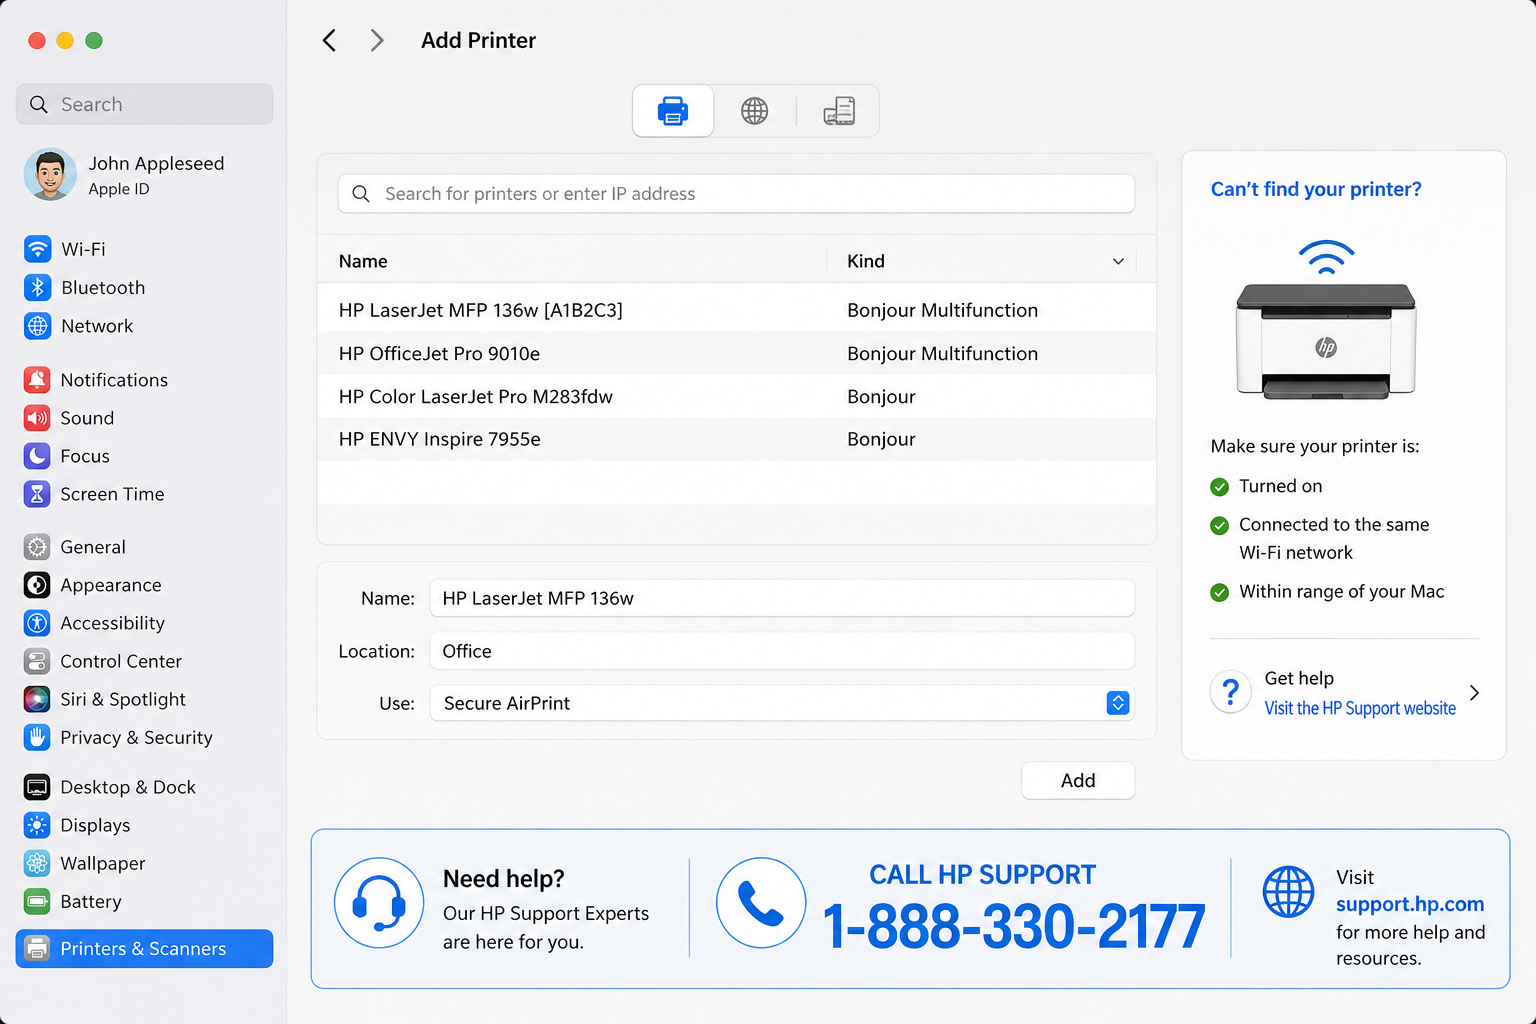
Task: Select HP OfficeJet Pro 9010e row
Action: pyautogui.click(x=736, y=353)
